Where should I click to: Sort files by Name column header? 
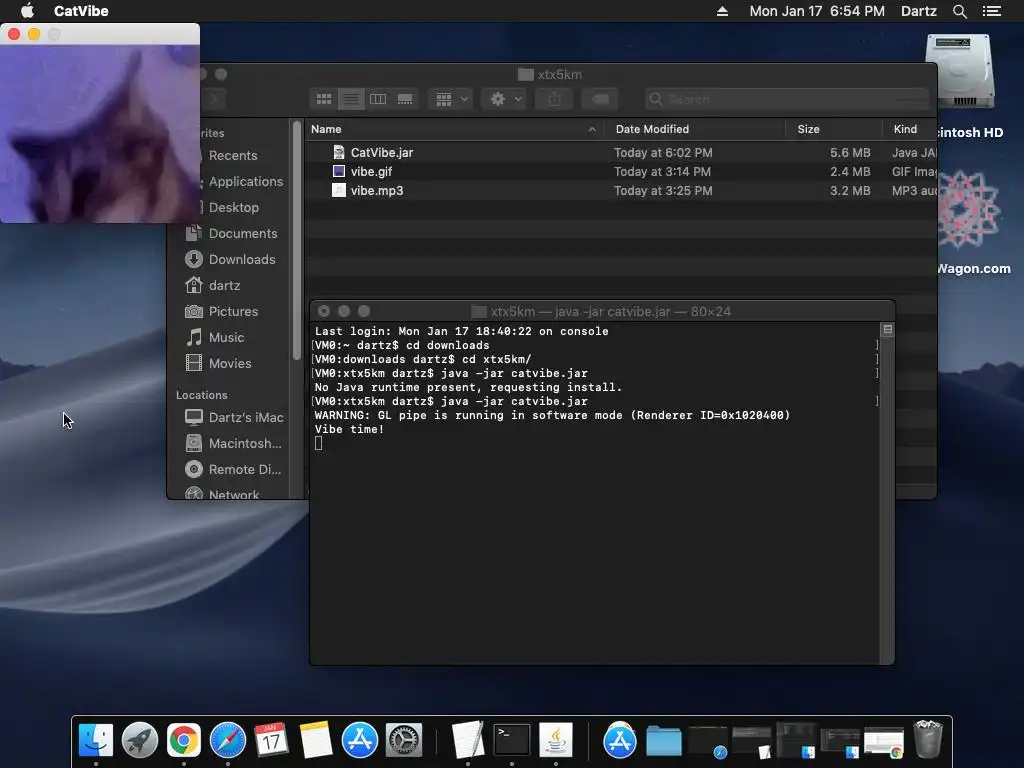click(x=453, y=129)
